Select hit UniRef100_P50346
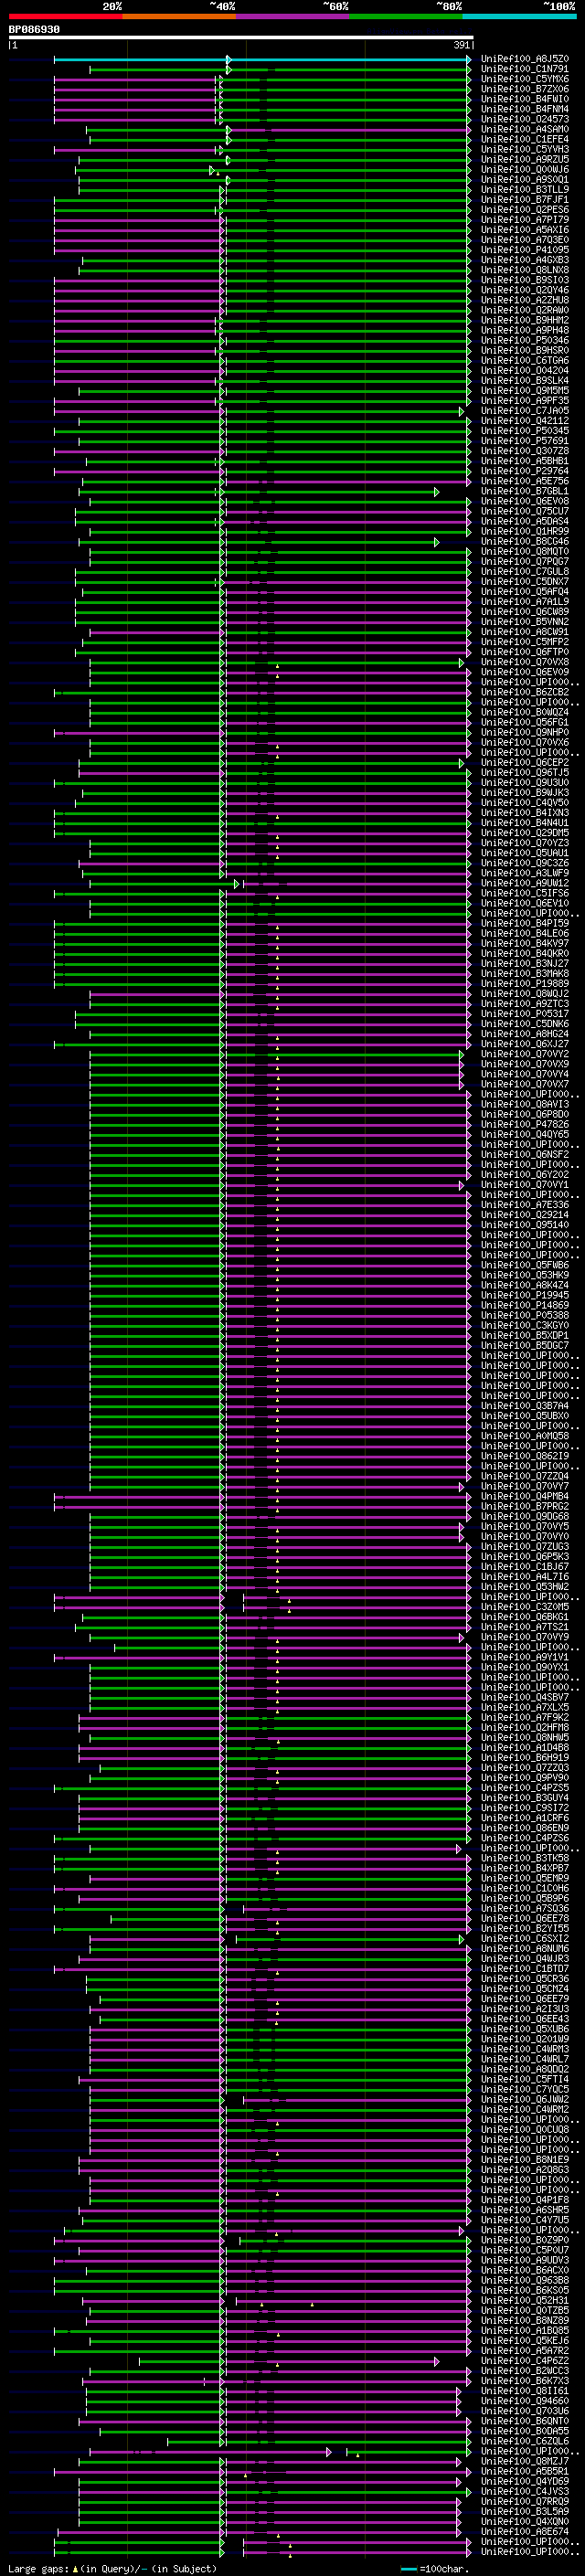Image resolution: width=585 pixels, height=2576 pixels. point(525,340)
